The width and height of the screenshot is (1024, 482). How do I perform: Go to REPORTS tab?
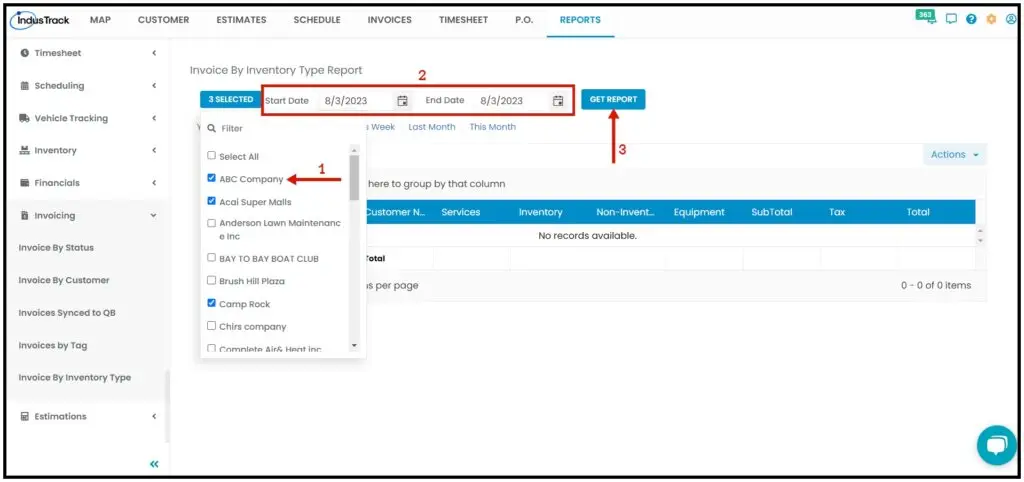click(x=580, y=20)
